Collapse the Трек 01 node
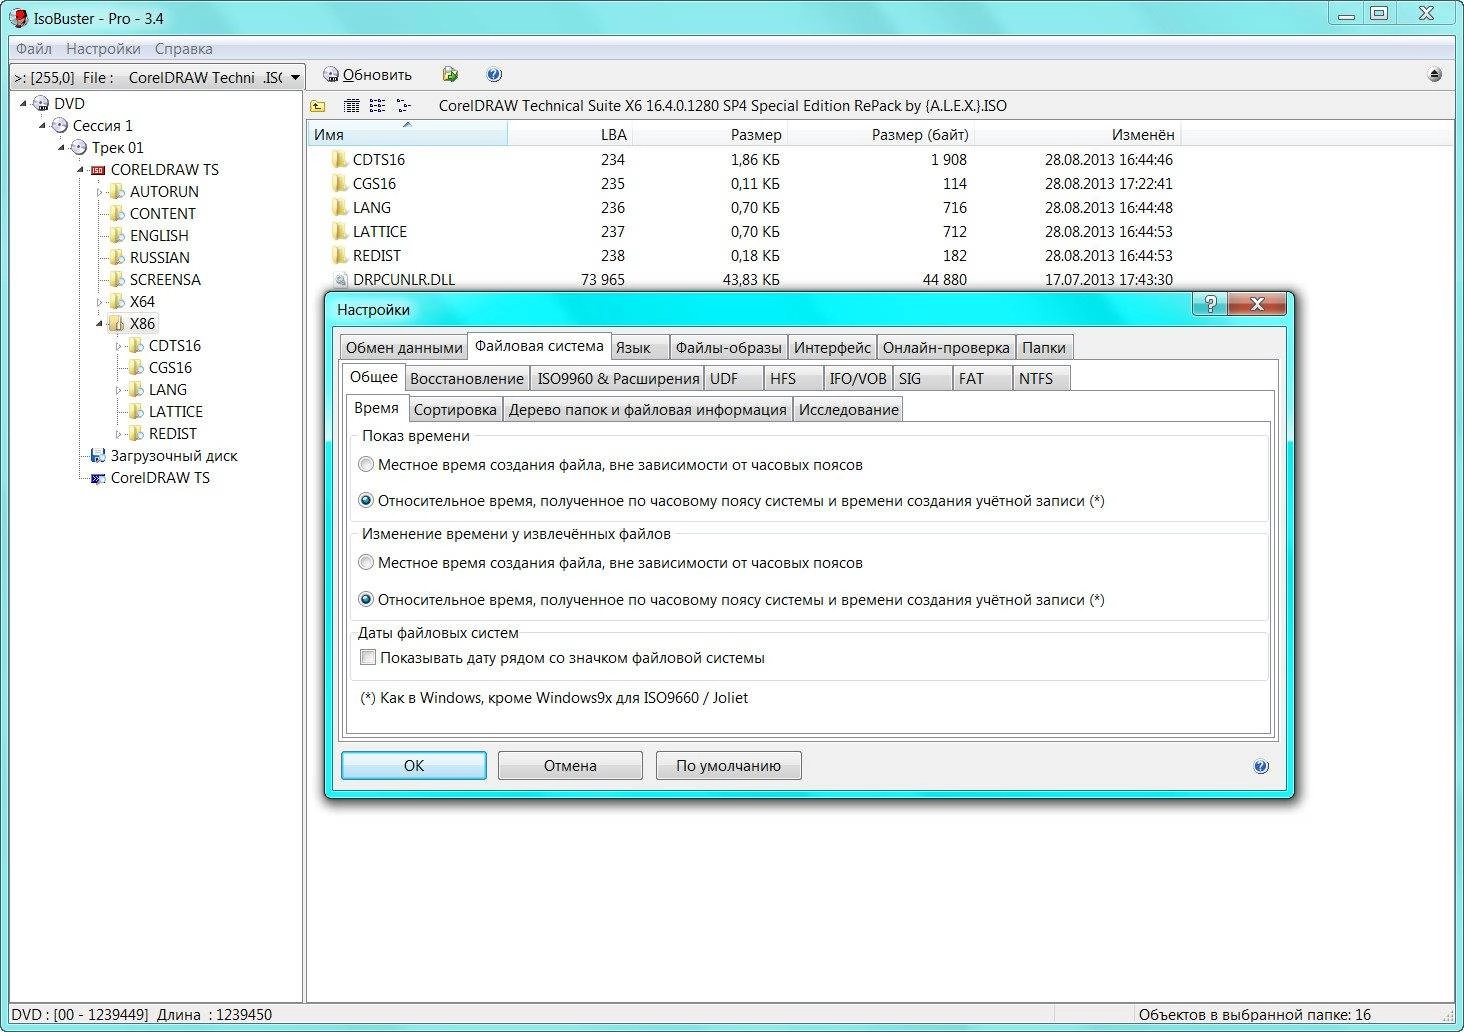1464x1032 pixels. click(x=62, y=148)
